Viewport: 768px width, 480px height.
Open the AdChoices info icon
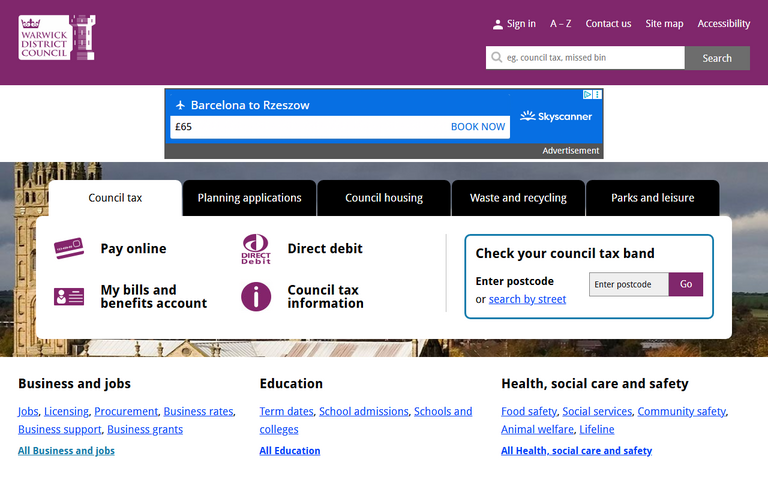click(x=588, y=95)
